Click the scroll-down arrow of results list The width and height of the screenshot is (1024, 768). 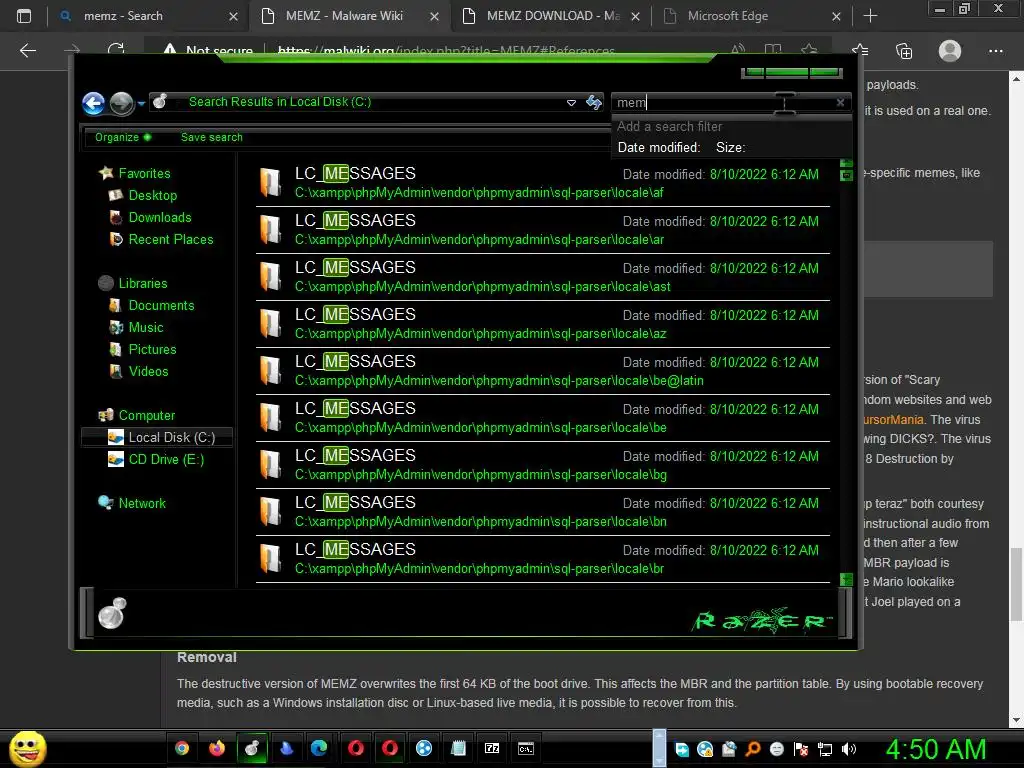point(846,579)
